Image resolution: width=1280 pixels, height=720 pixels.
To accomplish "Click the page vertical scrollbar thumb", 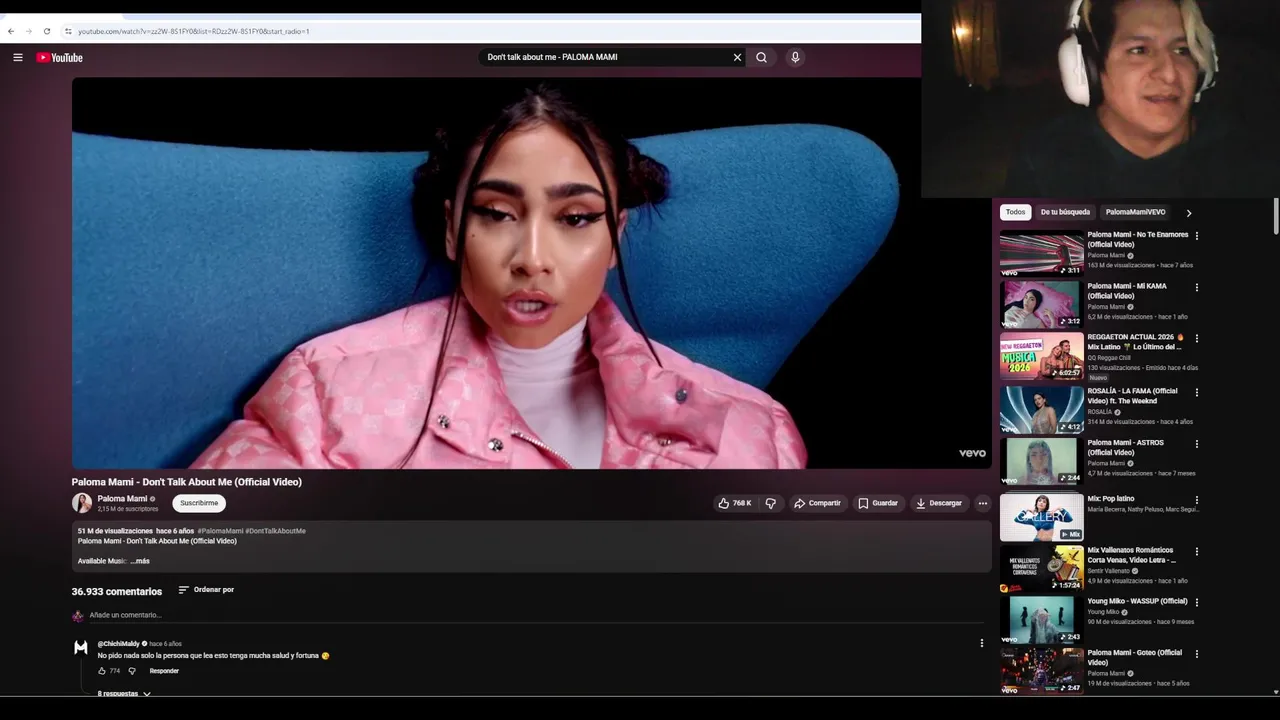I will click(1275, 217).
